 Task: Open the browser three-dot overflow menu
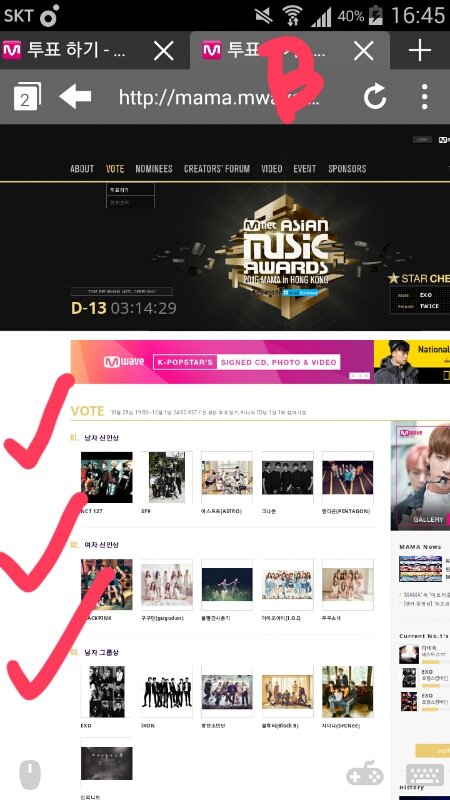[424, 96]
